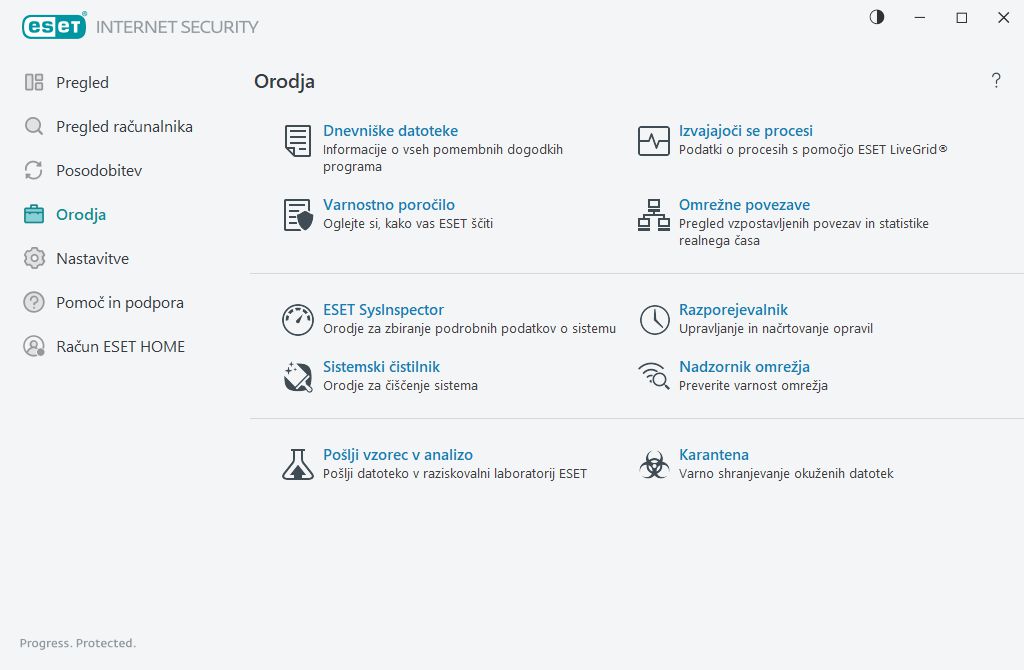Open the Pregled sidebar section

pyautogui.click(x=82, y=83)
